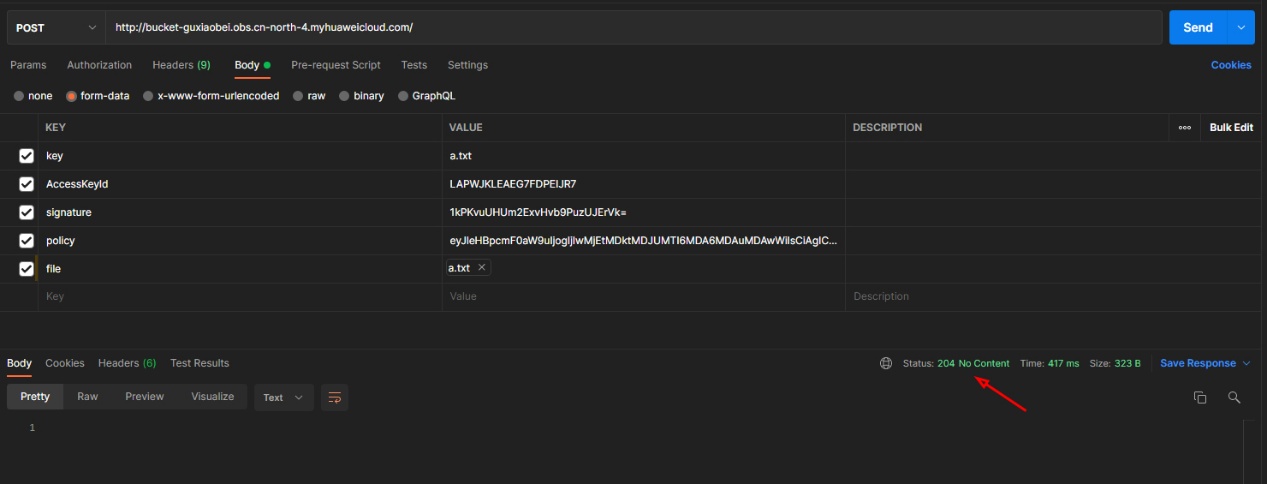The height and width of the screenshot is (484, 1267).
Task: Remove the a.txt file attachment
Action: [x=482, y=268]
